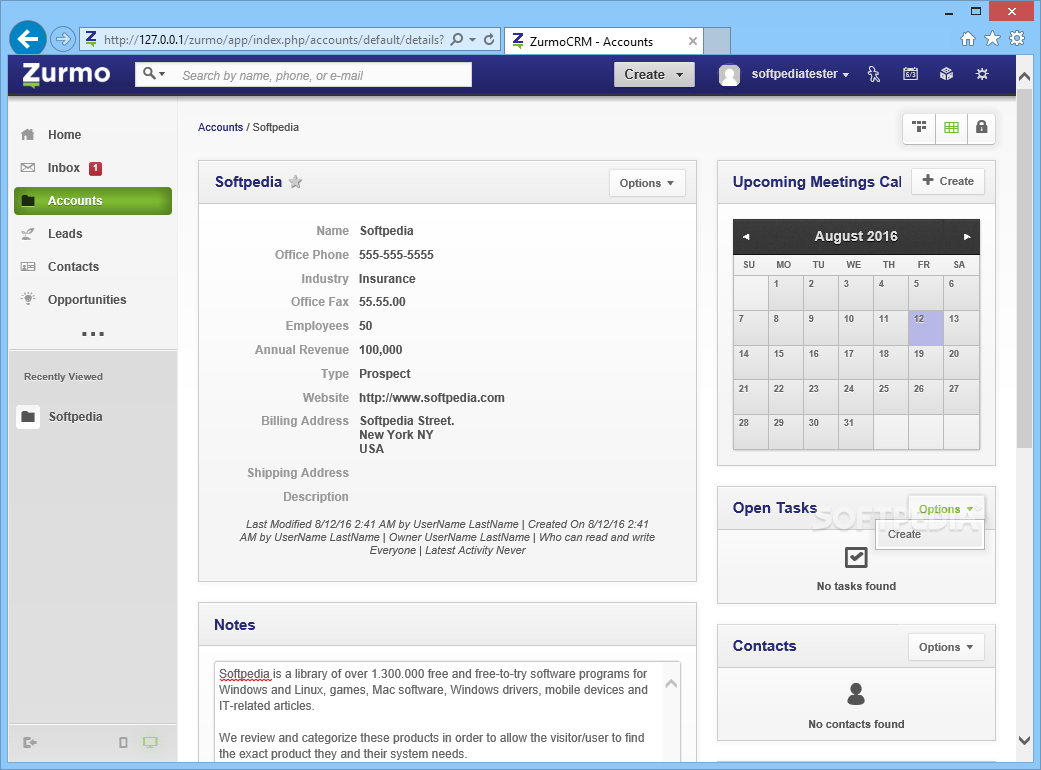The height and width of the screenshot is (770, 1041).
Task: Click the address bar URL
Action: click(x=274, y=40)
